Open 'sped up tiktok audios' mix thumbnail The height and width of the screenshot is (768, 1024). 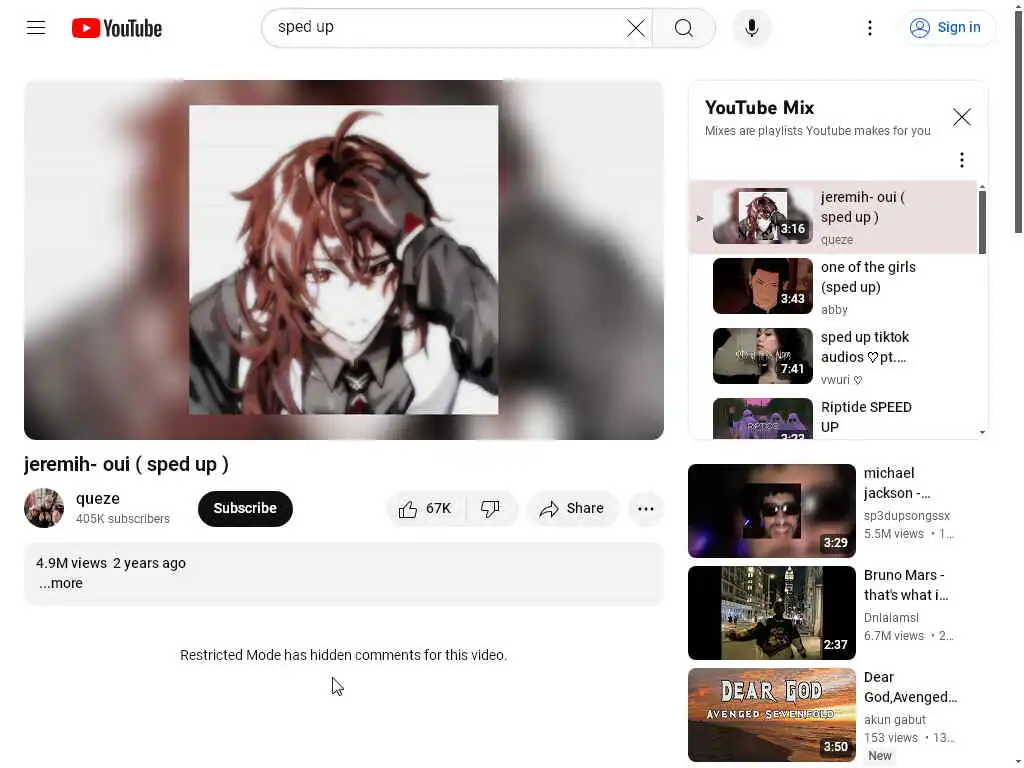tap(763, 356)
